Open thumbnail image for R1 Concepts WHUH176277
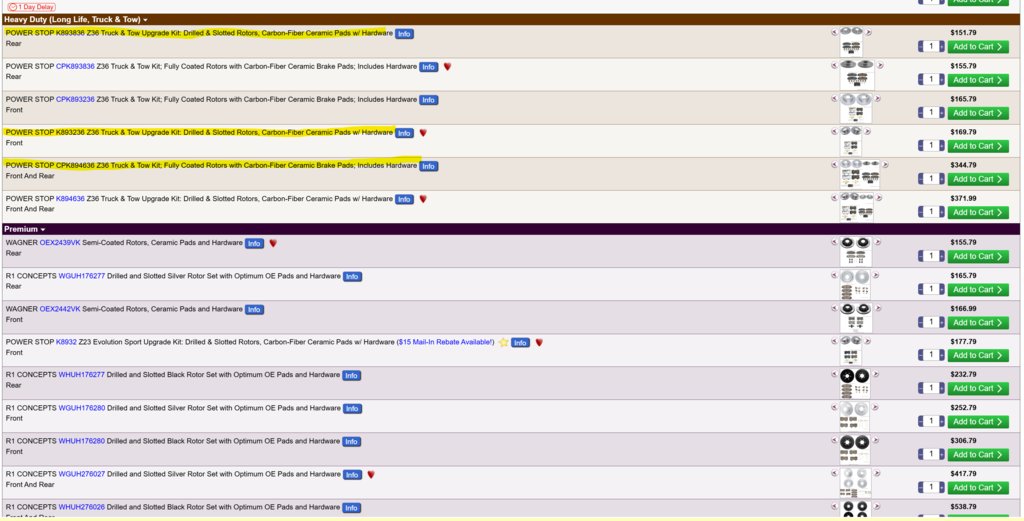Viewport: 1024px width, 521px height. 854,384
